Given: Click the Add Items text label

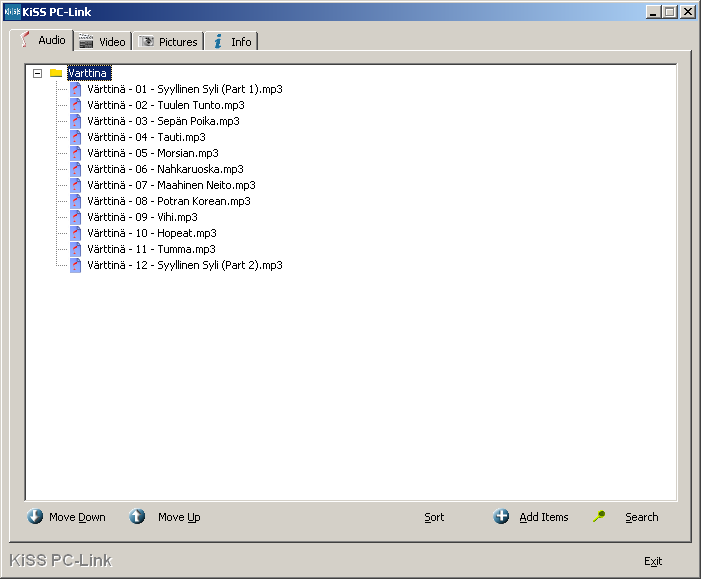Looking at the screenshot, I should click(544, 517).
